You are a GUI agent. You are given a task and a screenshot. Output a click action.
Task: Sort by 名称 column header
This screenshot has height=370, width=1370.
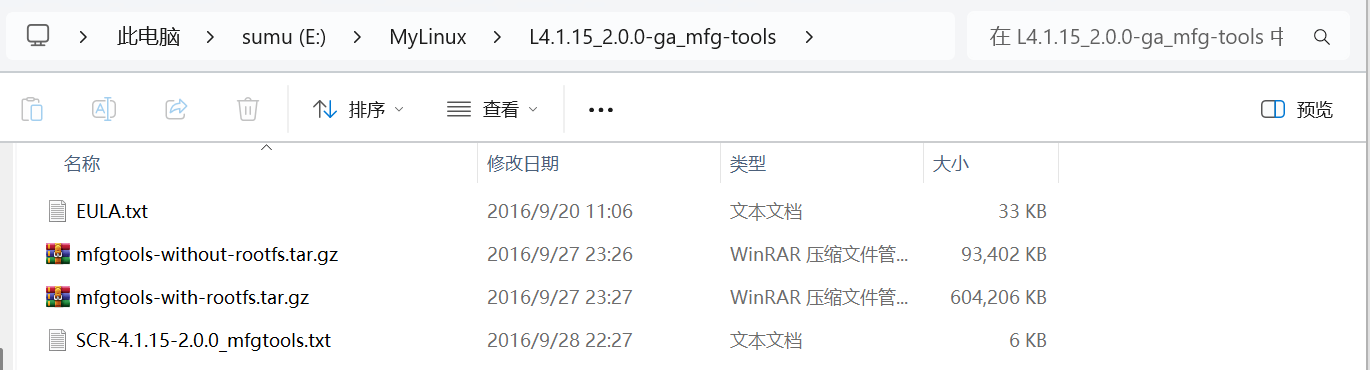(82, 164)
